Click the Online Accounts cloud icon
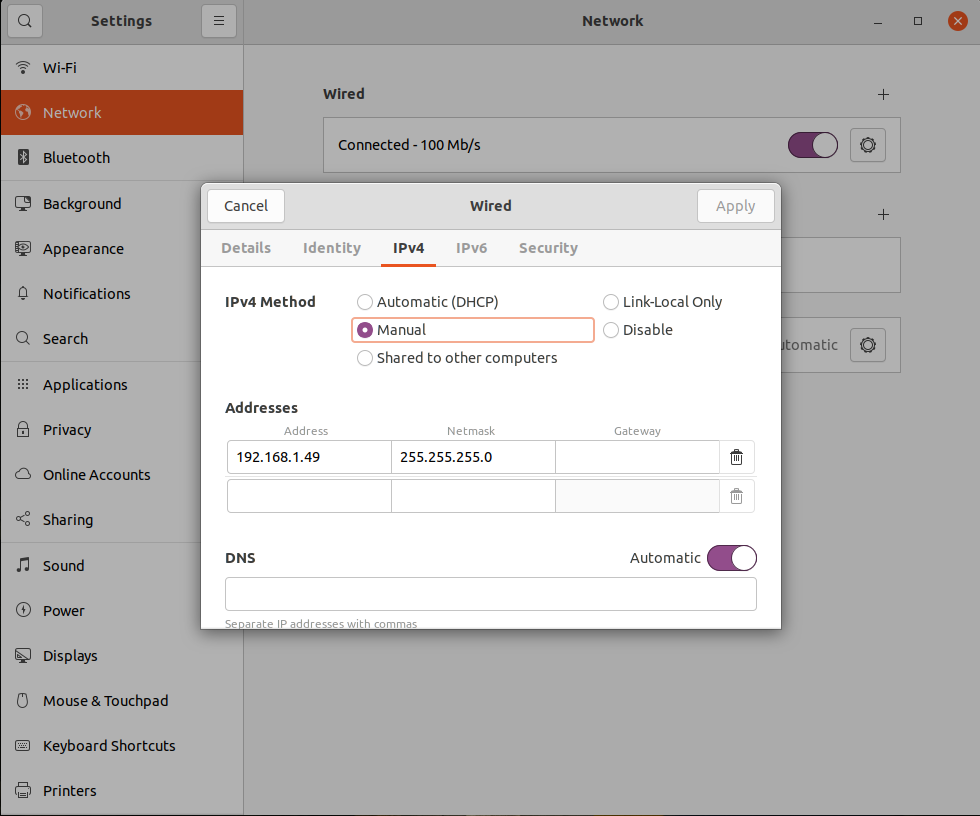 (23, 474)
